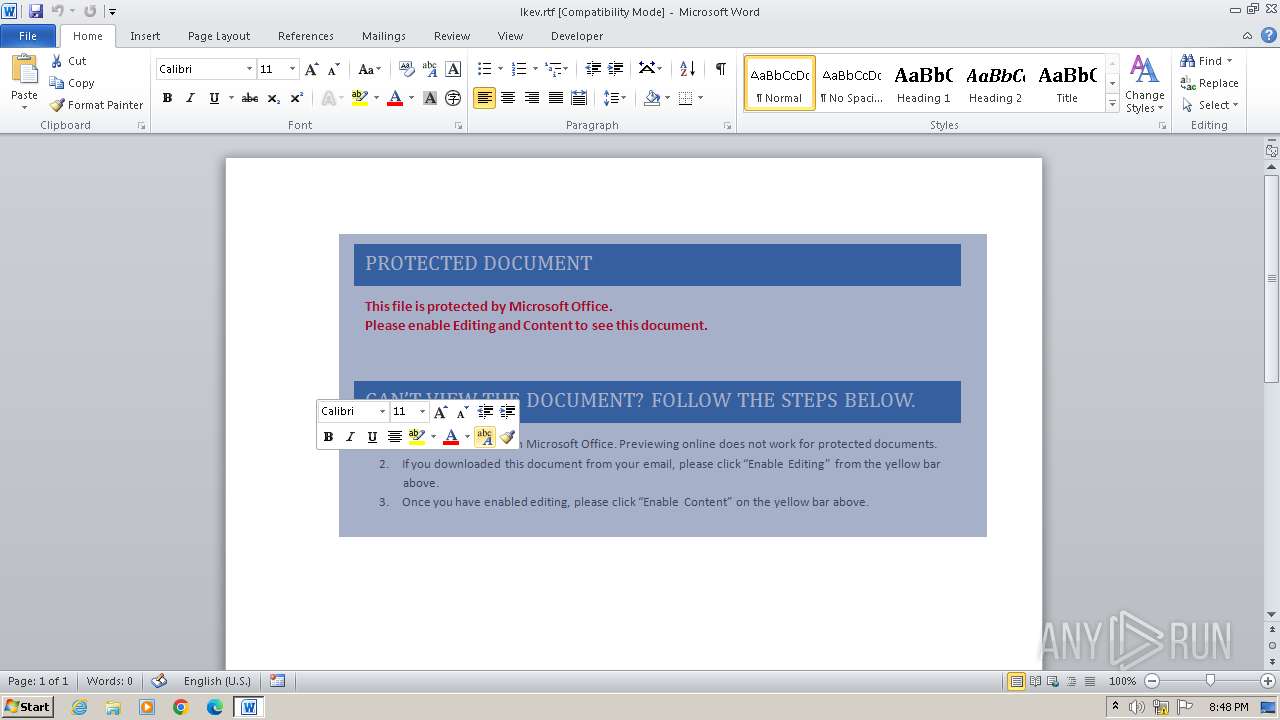The image size is (1280, 720).
Task: Apply the Normal style
Action: [x=780, y=83]
